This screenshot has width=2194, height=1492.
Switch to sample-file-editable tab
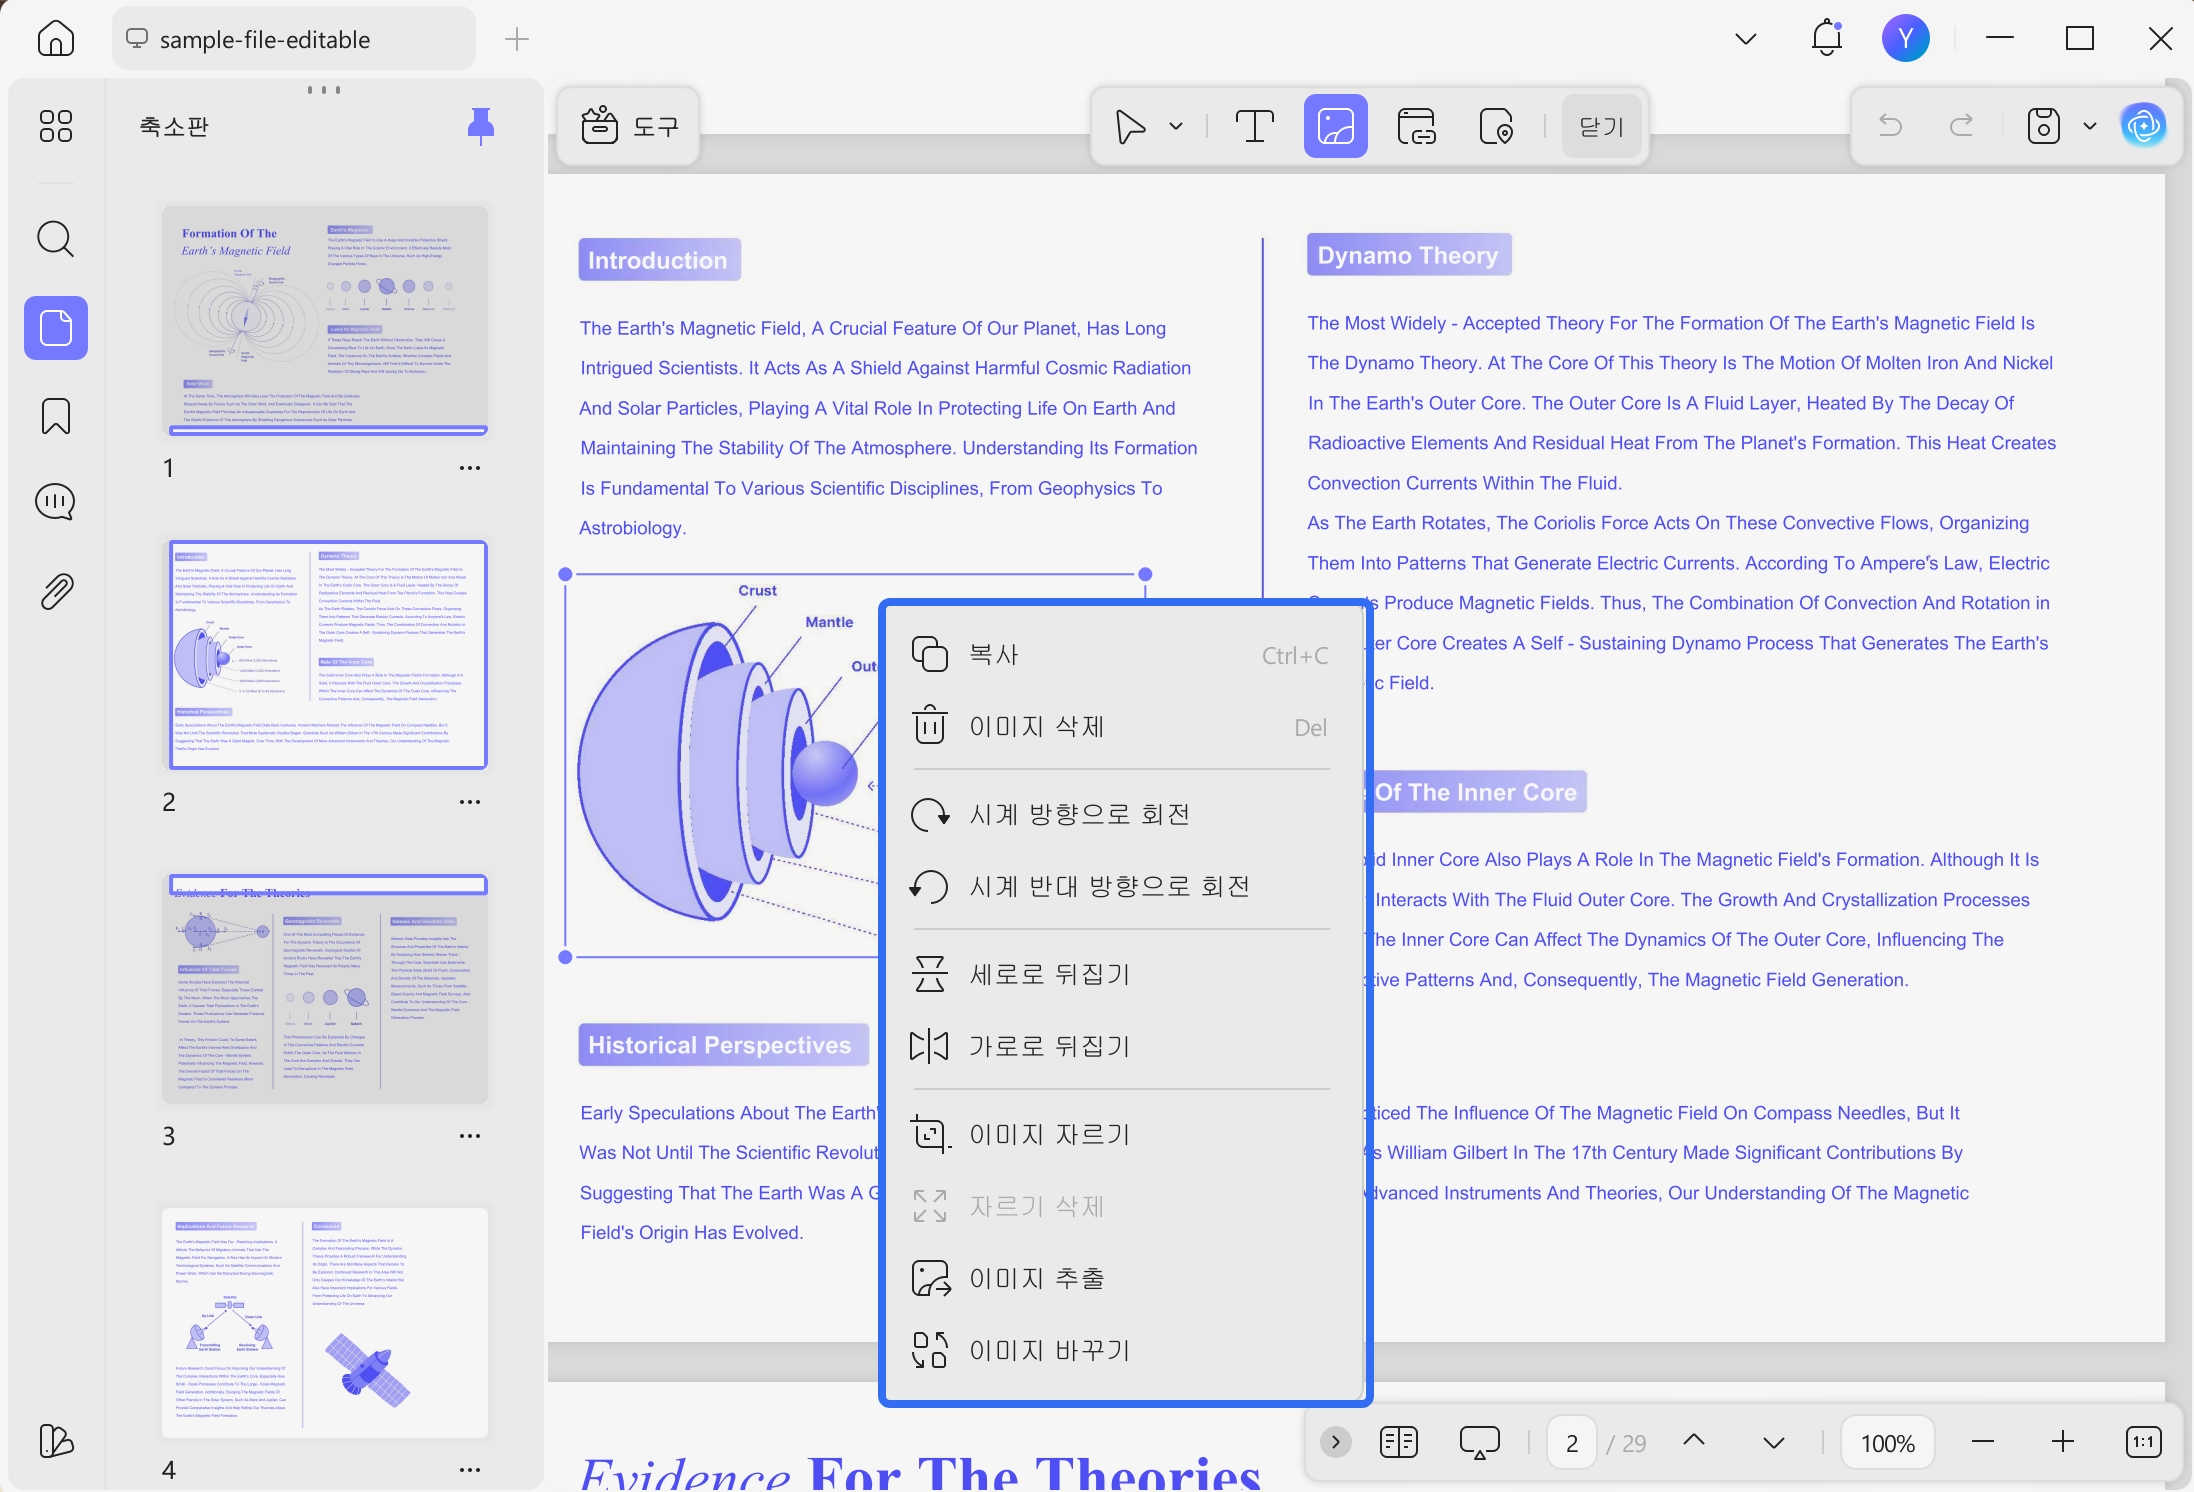(293, 39)
